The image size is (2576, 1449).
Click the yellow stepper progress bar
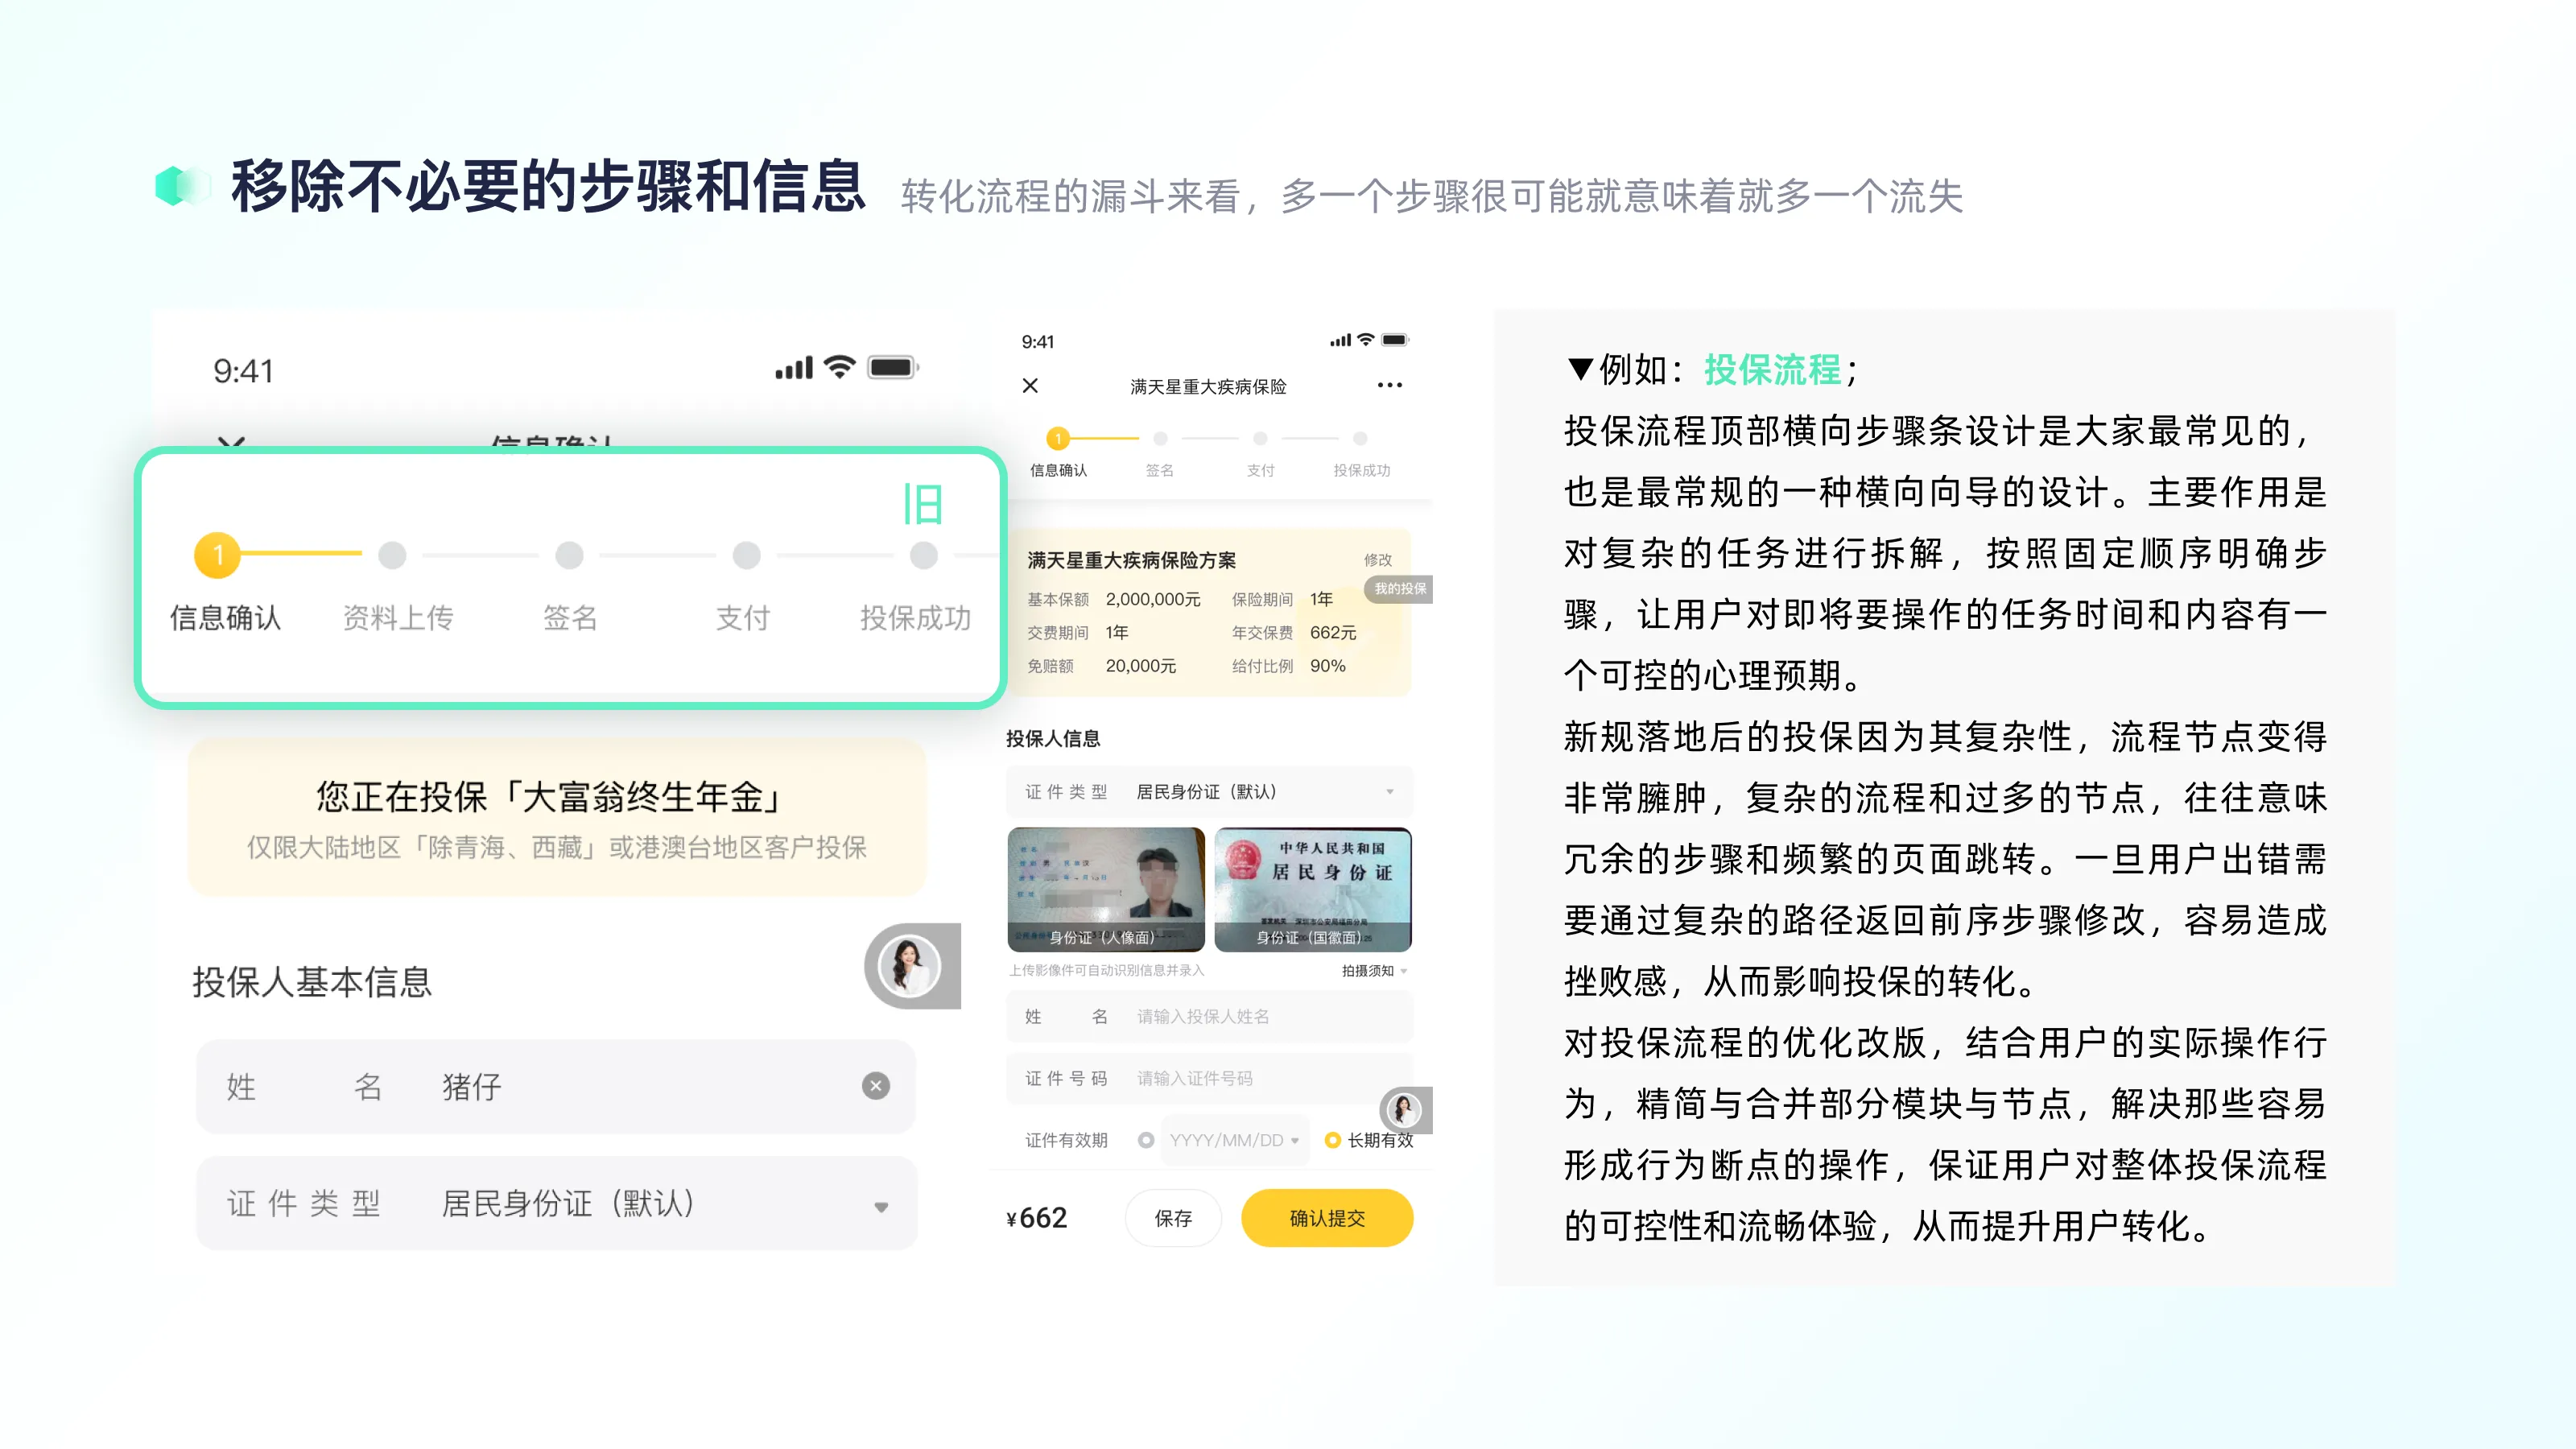coord(1105,438)
